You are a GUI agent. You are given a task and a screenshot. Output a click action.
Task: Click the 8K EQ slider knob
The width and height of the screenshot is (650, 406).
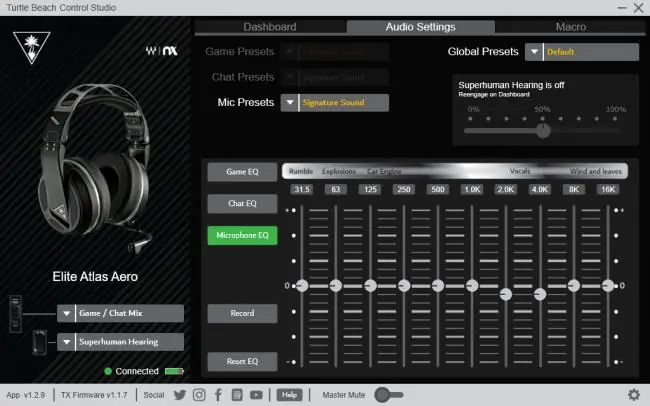tap(574, 286)
